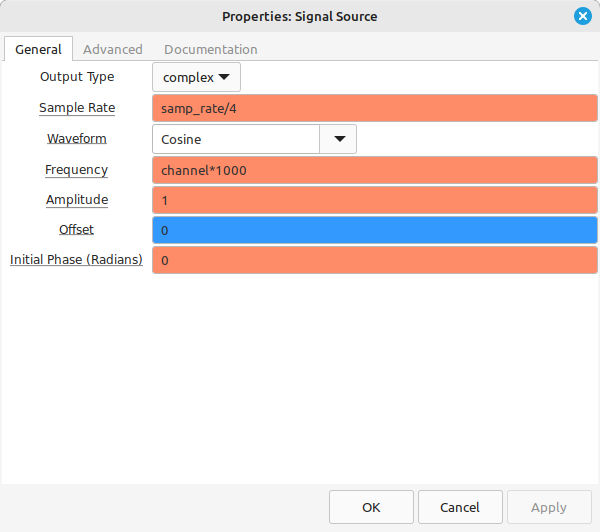This screenshot has width=600, height=532.
Task: Select the Cosine waveform combo box
Action: [236, 139]
